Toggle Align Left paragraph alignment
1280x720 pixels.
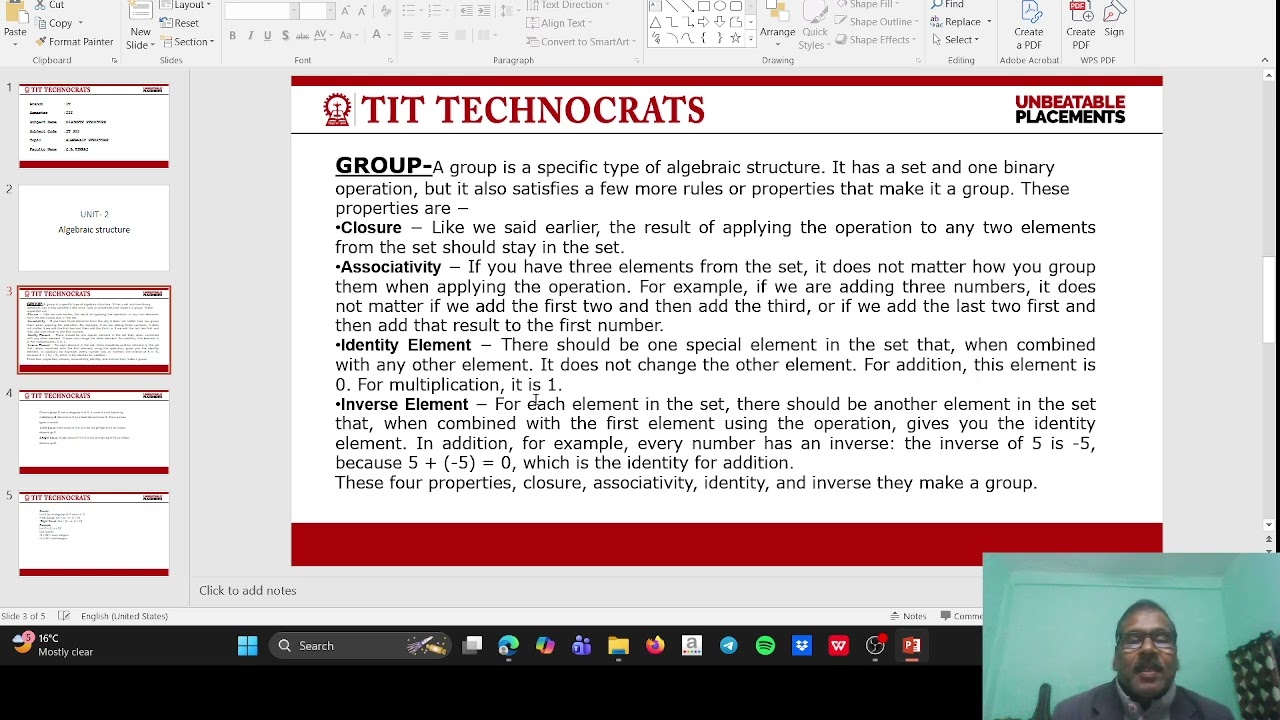408,35
